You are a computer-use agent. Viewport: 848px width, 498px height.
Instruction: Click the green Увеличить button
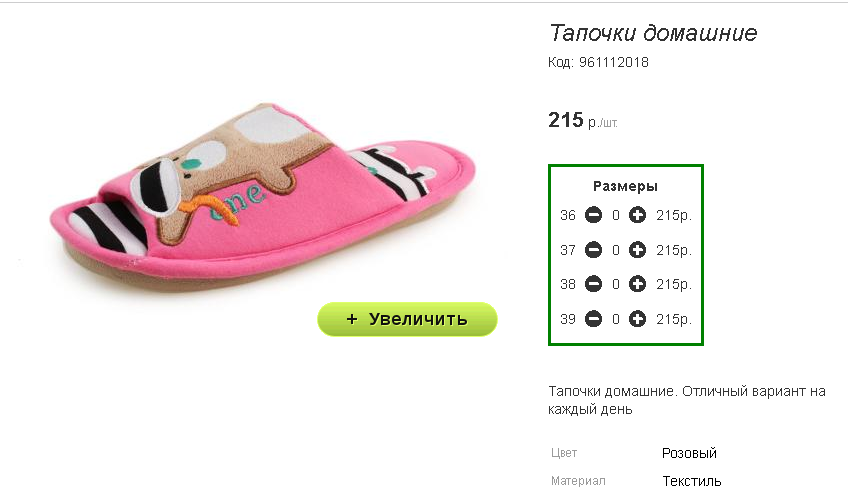pyautogui.click(x=407, y=319)
